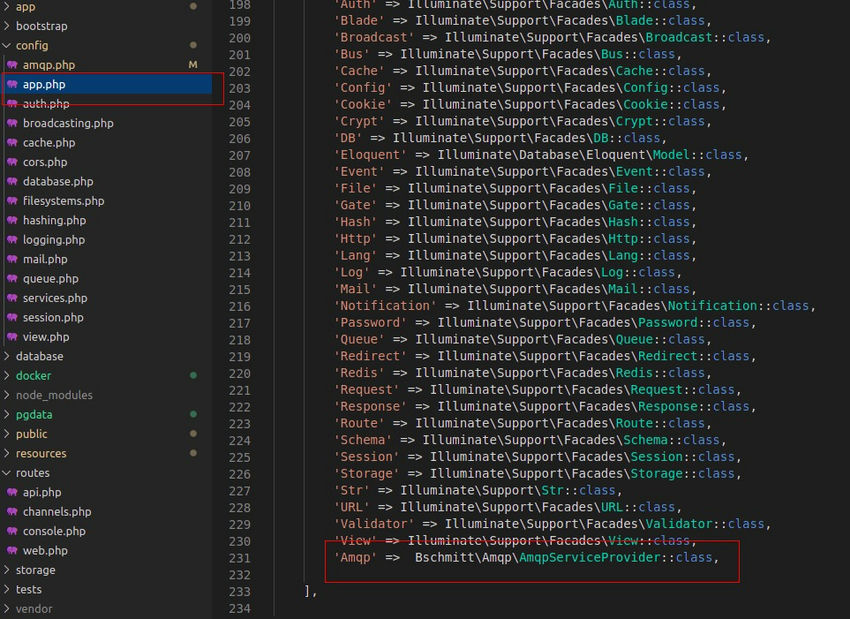Click the PHP icon beside console.php
Image resolution: width=850 pixels, height=619 pixels.
click(x=12, y=531)
